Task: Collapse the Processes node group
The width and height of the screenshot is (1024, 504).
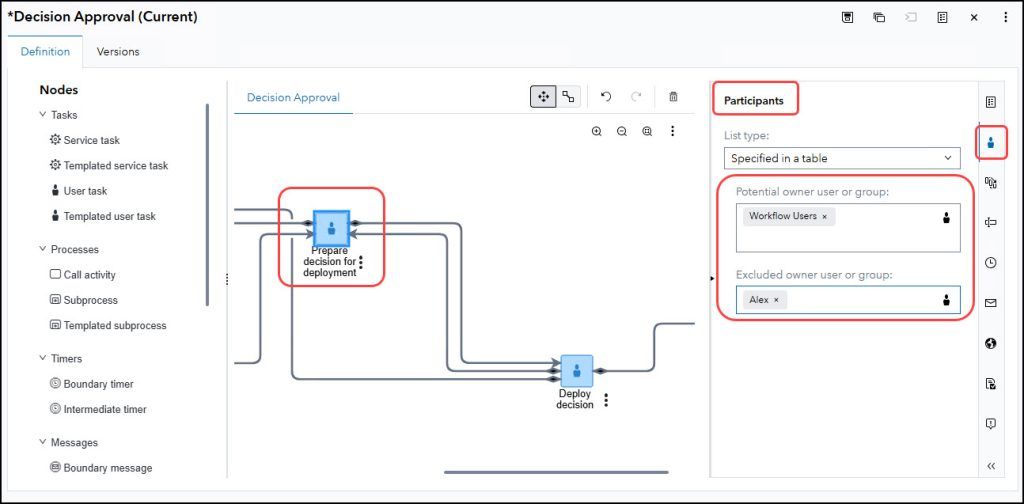Action: [43, 249]
